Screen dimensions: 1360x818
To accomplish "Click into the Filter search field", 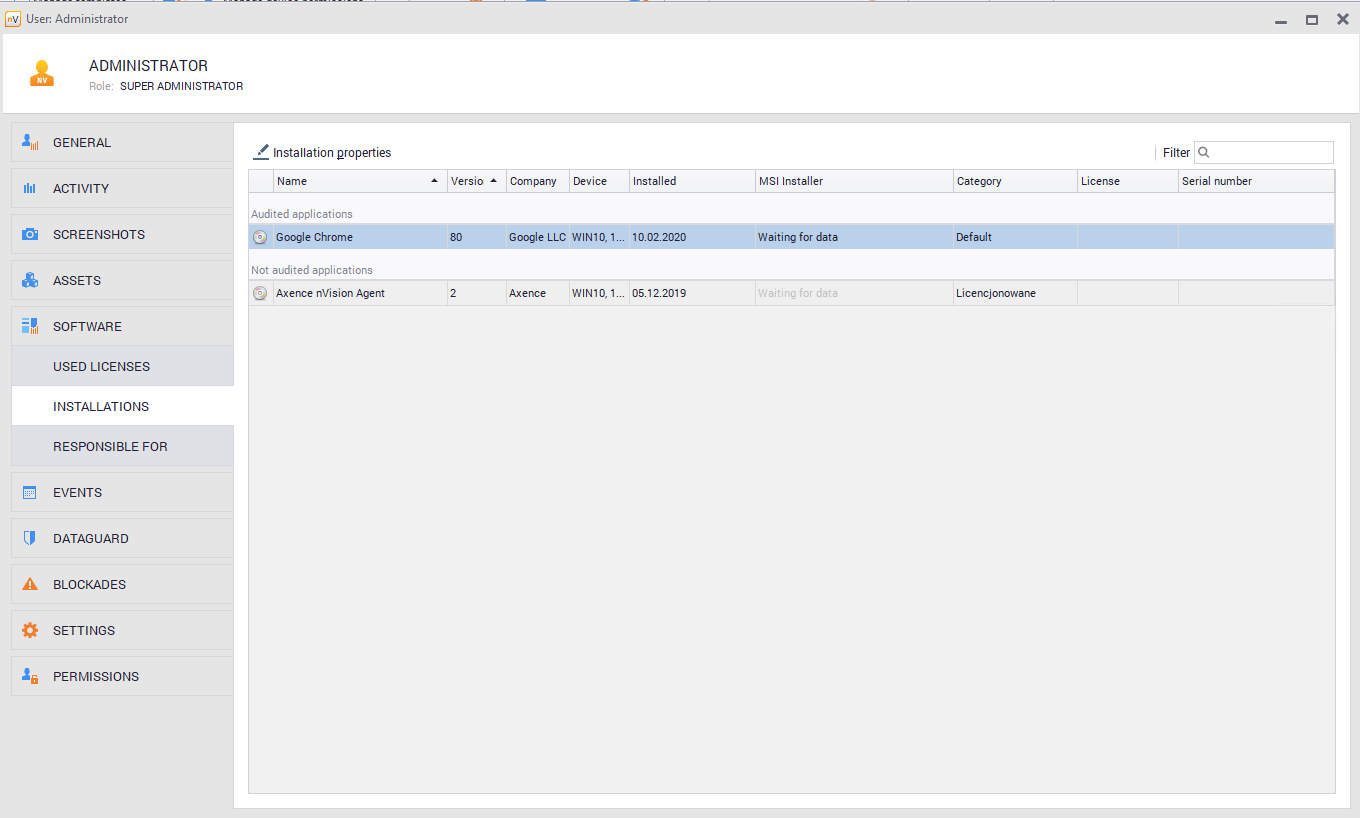I will (x=1270, y=152).
